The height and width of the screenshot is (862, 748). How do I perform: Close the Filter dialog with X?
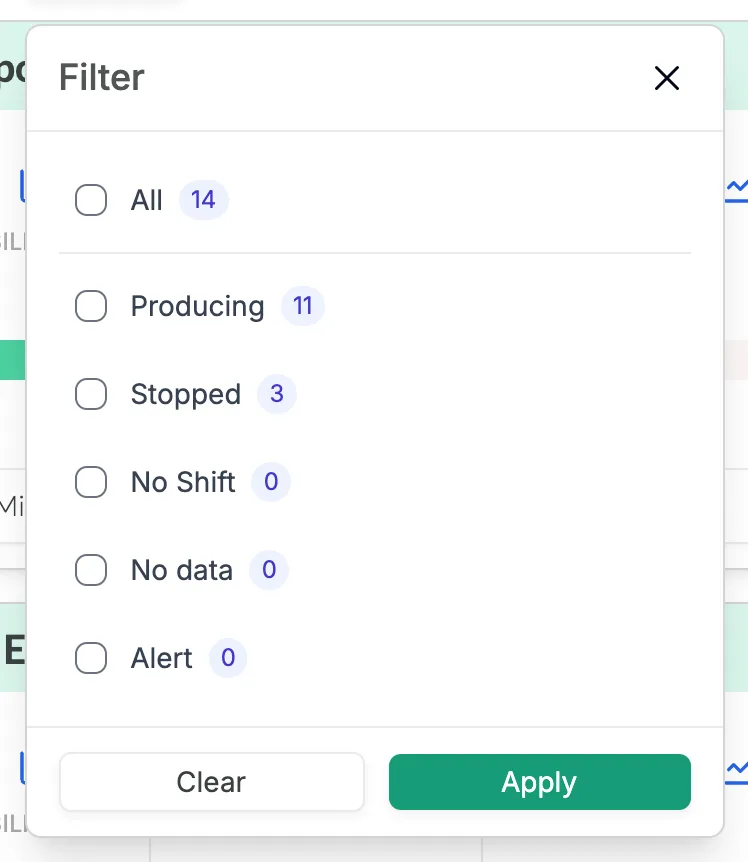coord(667,78)
